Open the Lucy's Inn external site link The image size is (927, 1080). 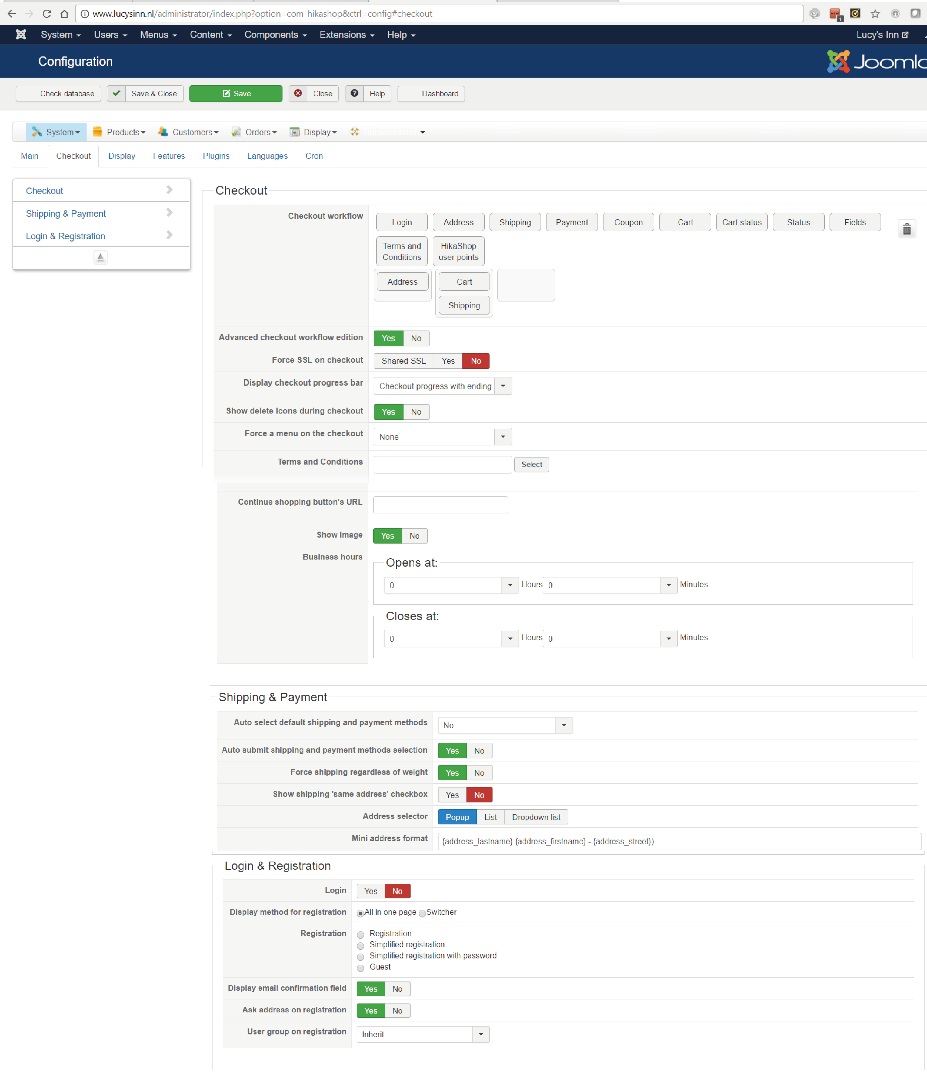(x=882, y=34)
